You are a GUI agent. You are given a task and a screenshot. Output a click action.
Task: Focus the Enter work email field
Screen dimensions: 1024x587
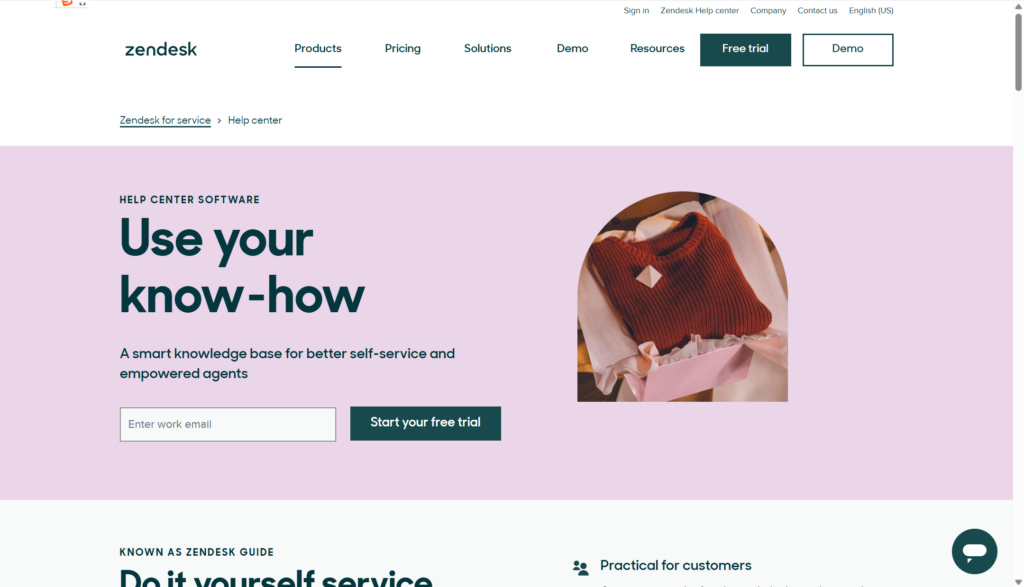click(x=228, y=424)
